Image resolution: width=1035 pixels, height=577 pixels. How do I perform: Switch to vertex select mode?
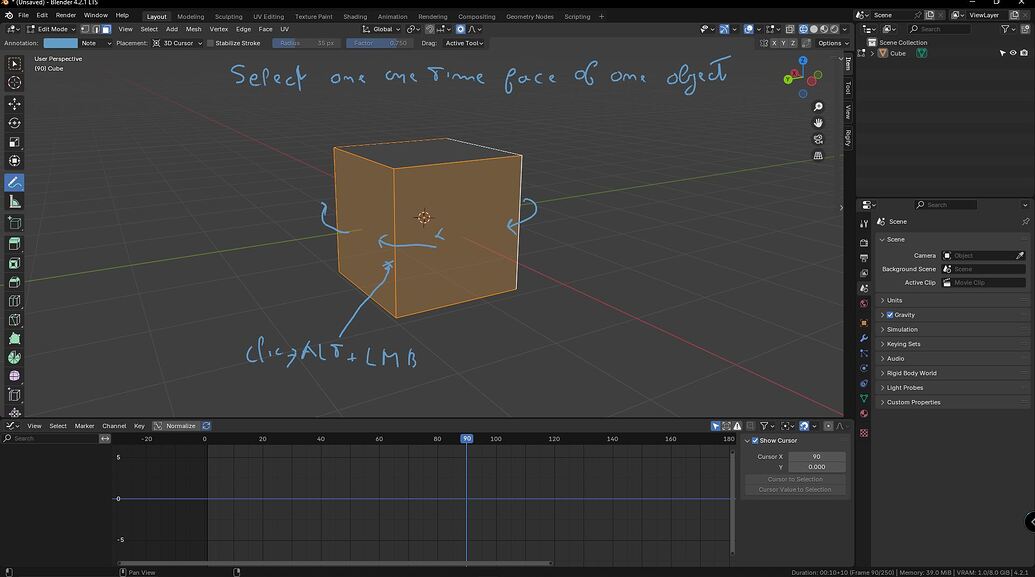point(85,29)
